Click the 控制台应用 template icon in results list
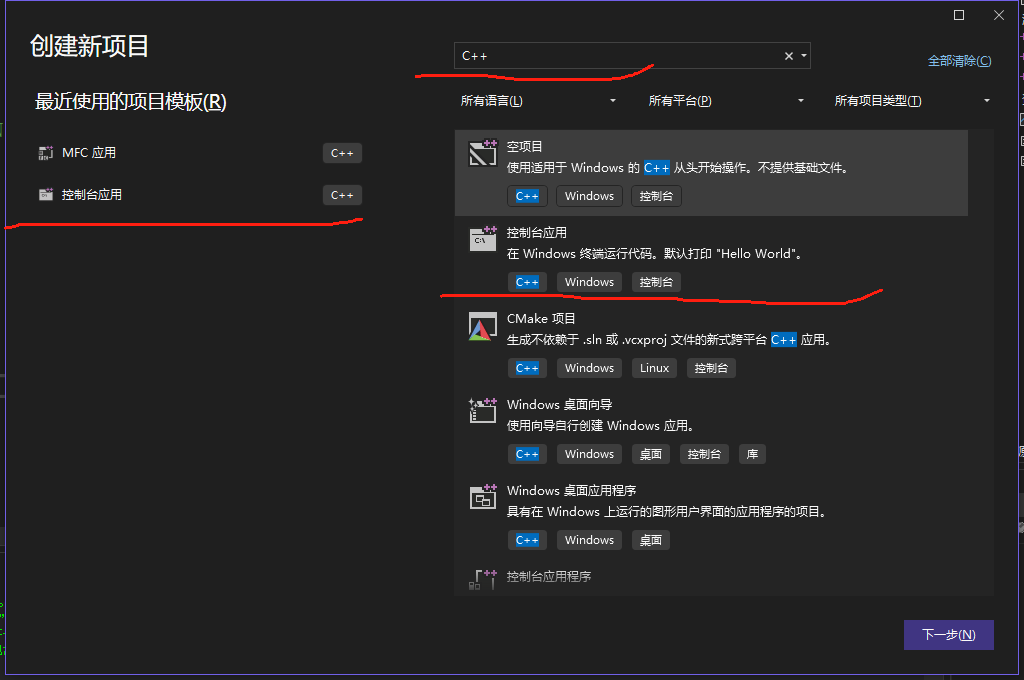 [483, 238]
